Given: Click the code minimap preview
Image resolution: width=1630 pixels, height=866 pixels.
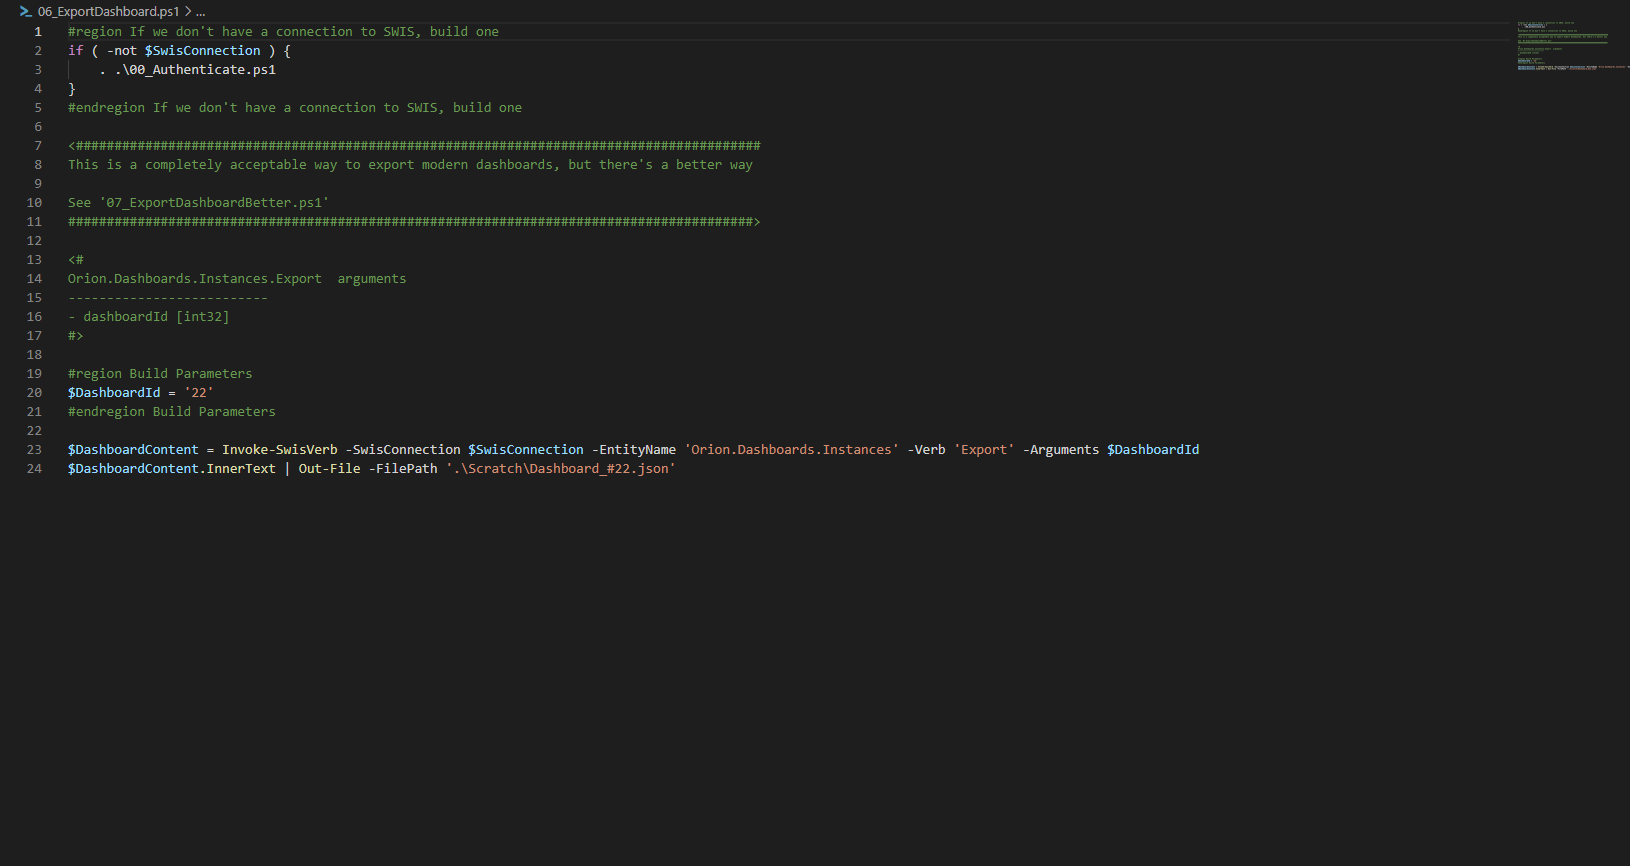Looking at the screenshot, I should (x=1572, y=45).
